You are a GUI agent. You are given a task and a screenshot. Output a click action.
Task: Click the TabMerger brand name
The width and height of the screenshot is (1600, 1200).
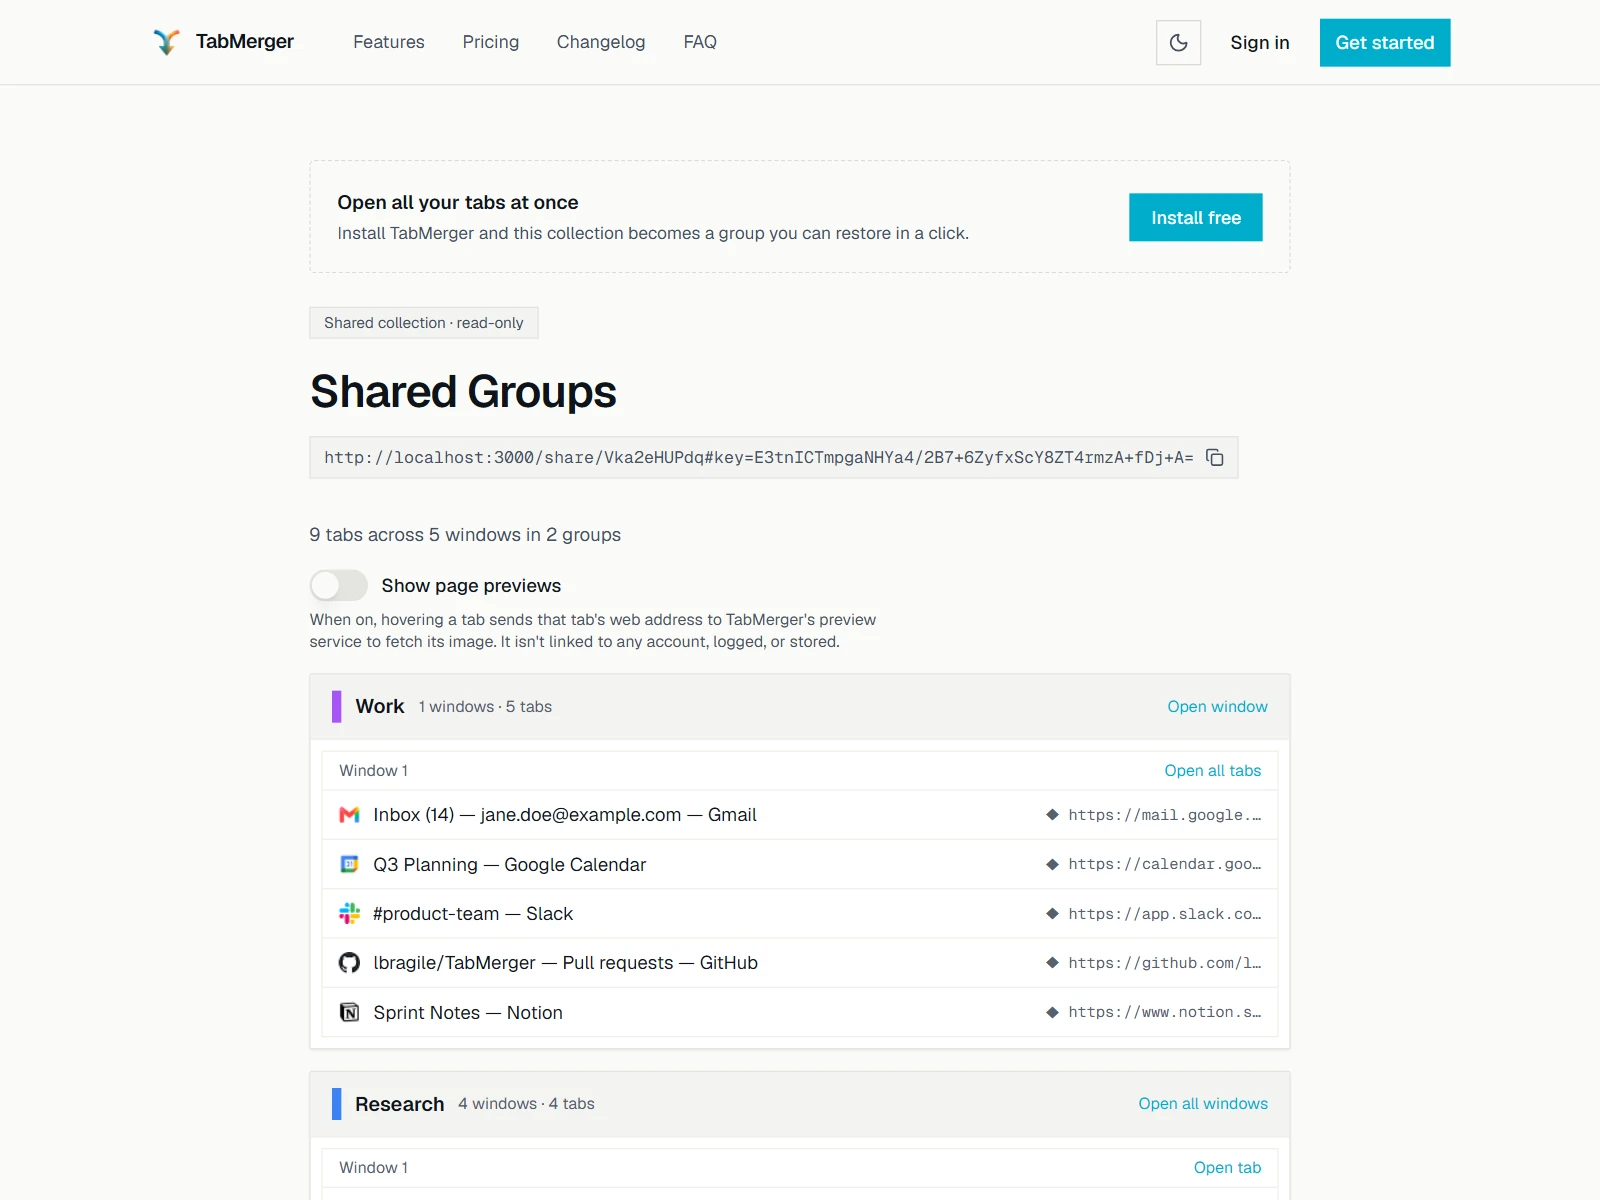245,42
